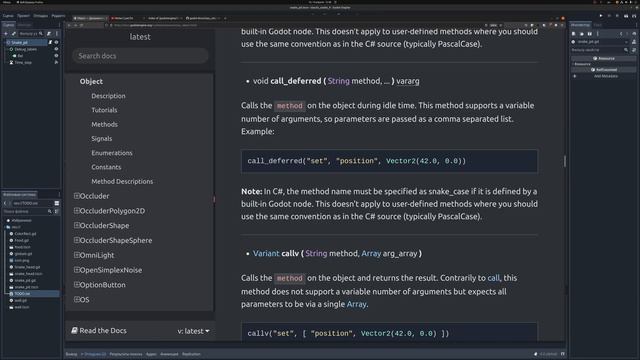Click the signal icon on Time_step node
Image resolution: width=640 pixels, height=360 pixels.
56,62
